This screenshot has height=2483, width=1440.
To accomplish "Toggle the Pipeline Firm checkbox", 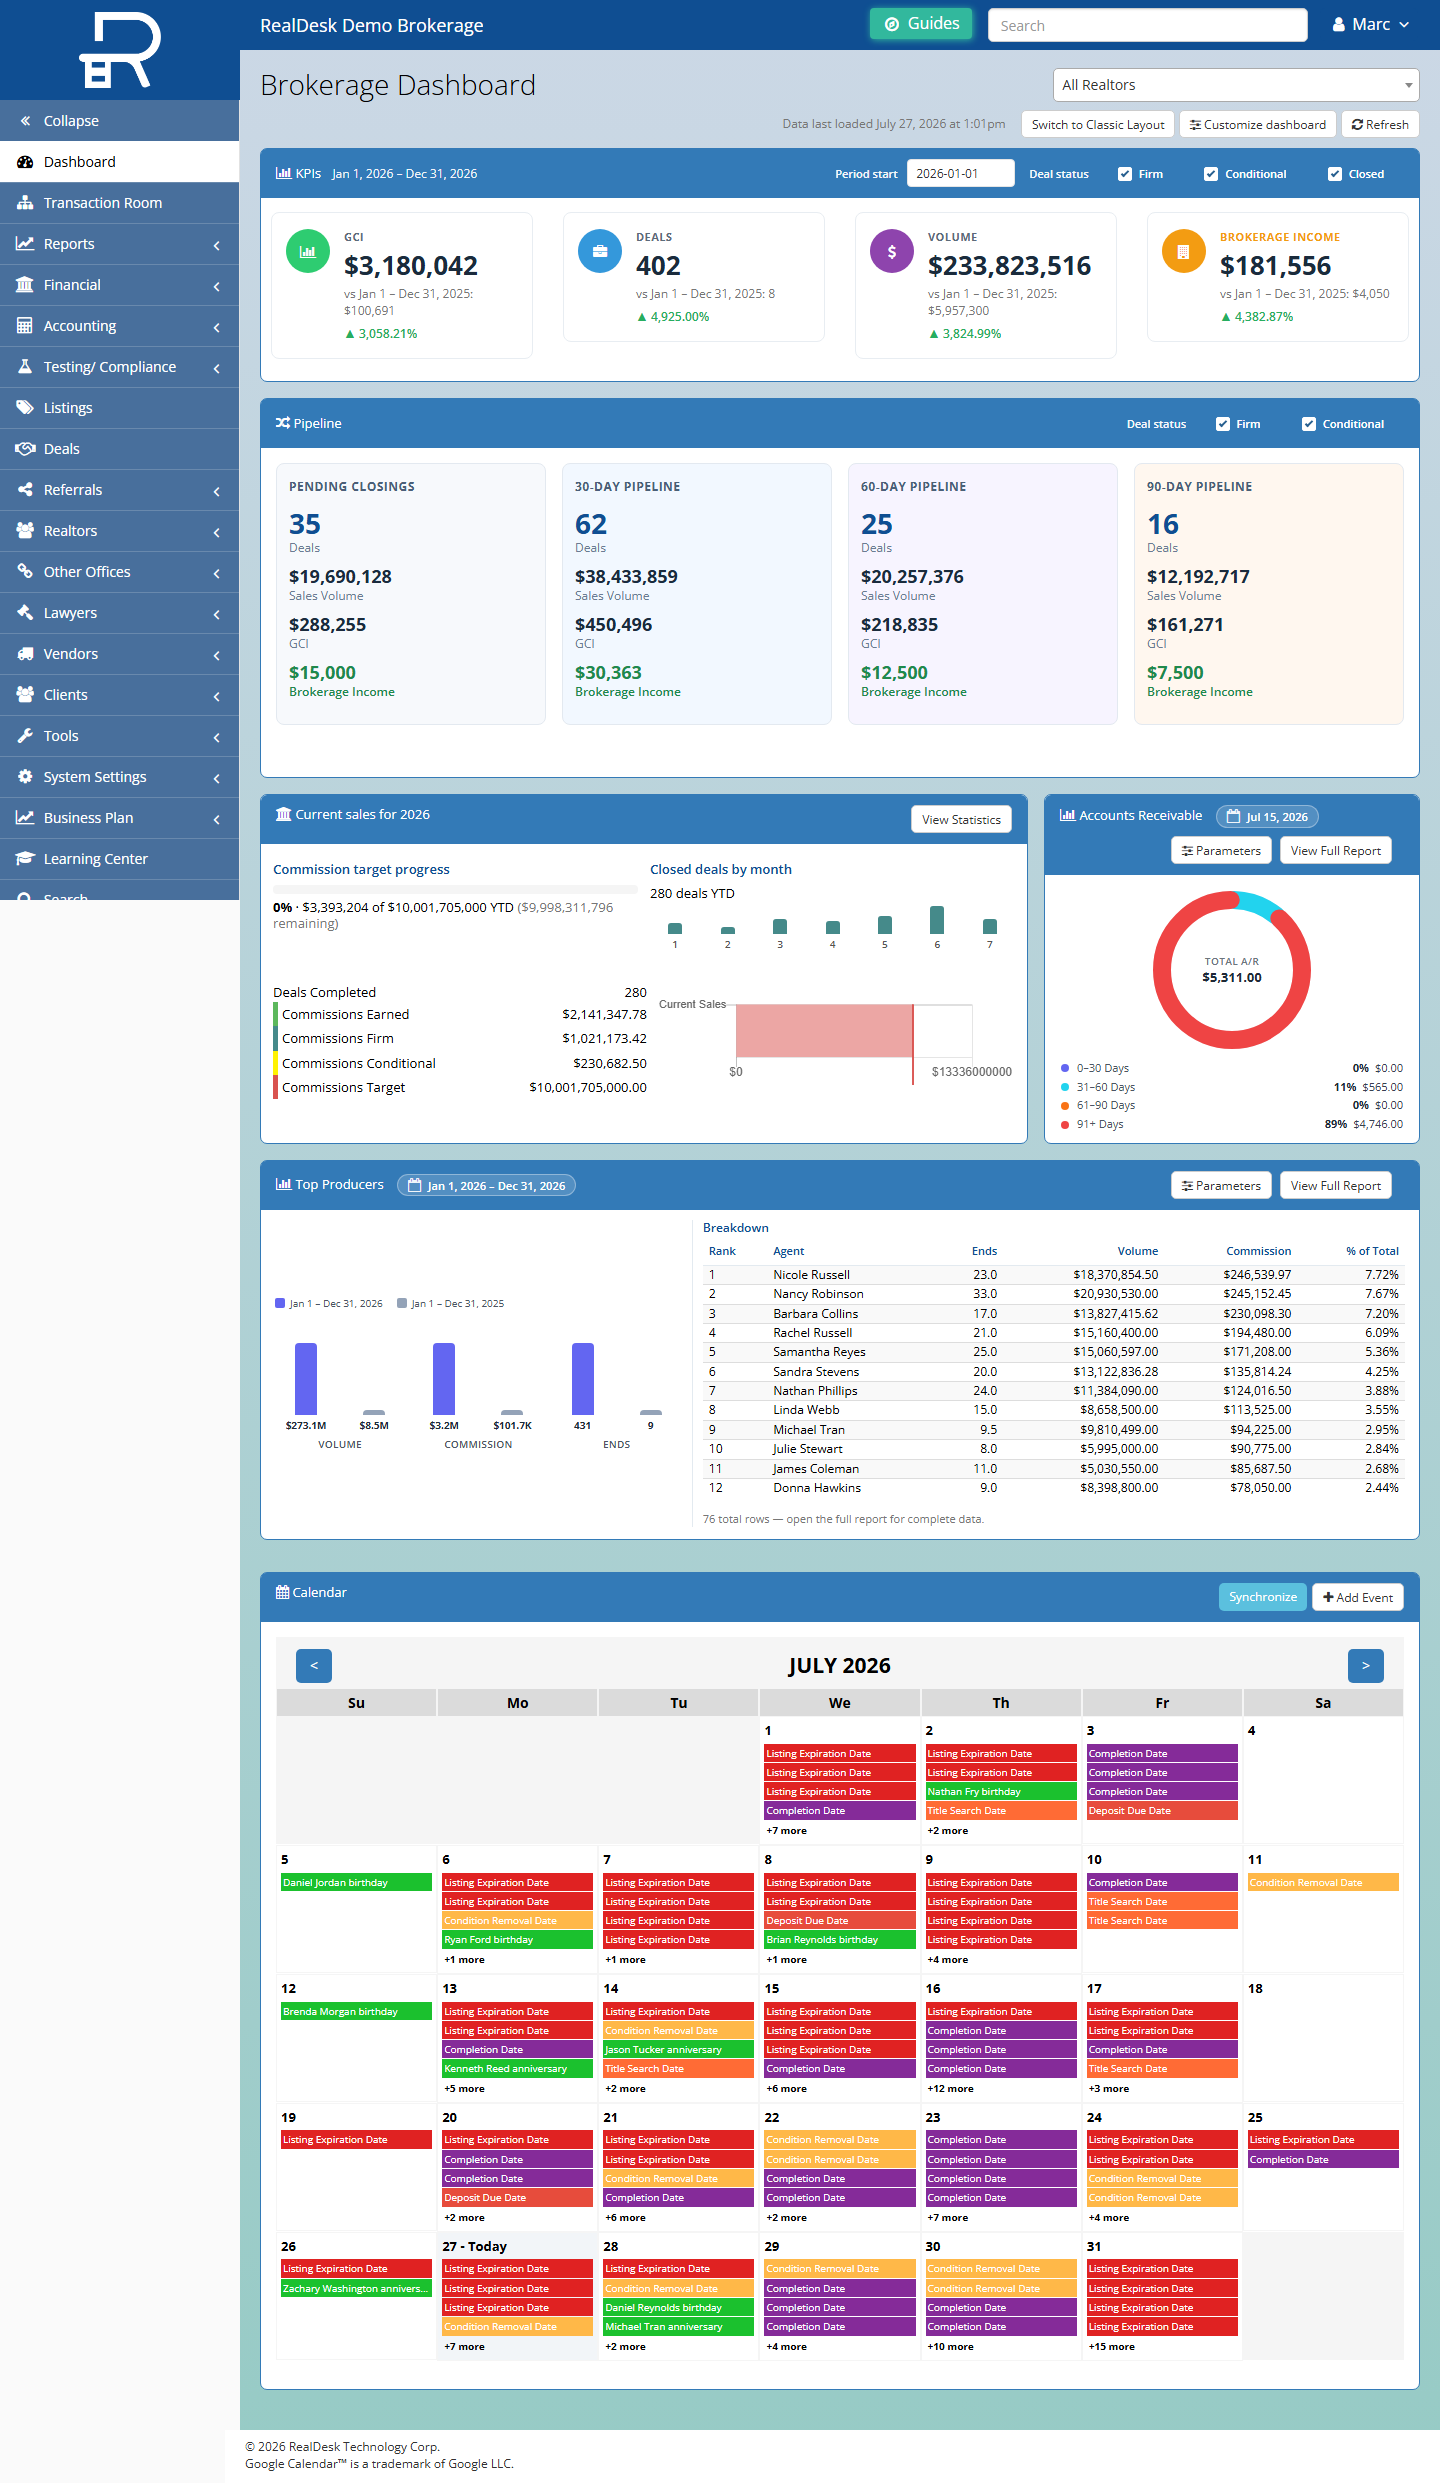I will click(x=1223, y=424).
